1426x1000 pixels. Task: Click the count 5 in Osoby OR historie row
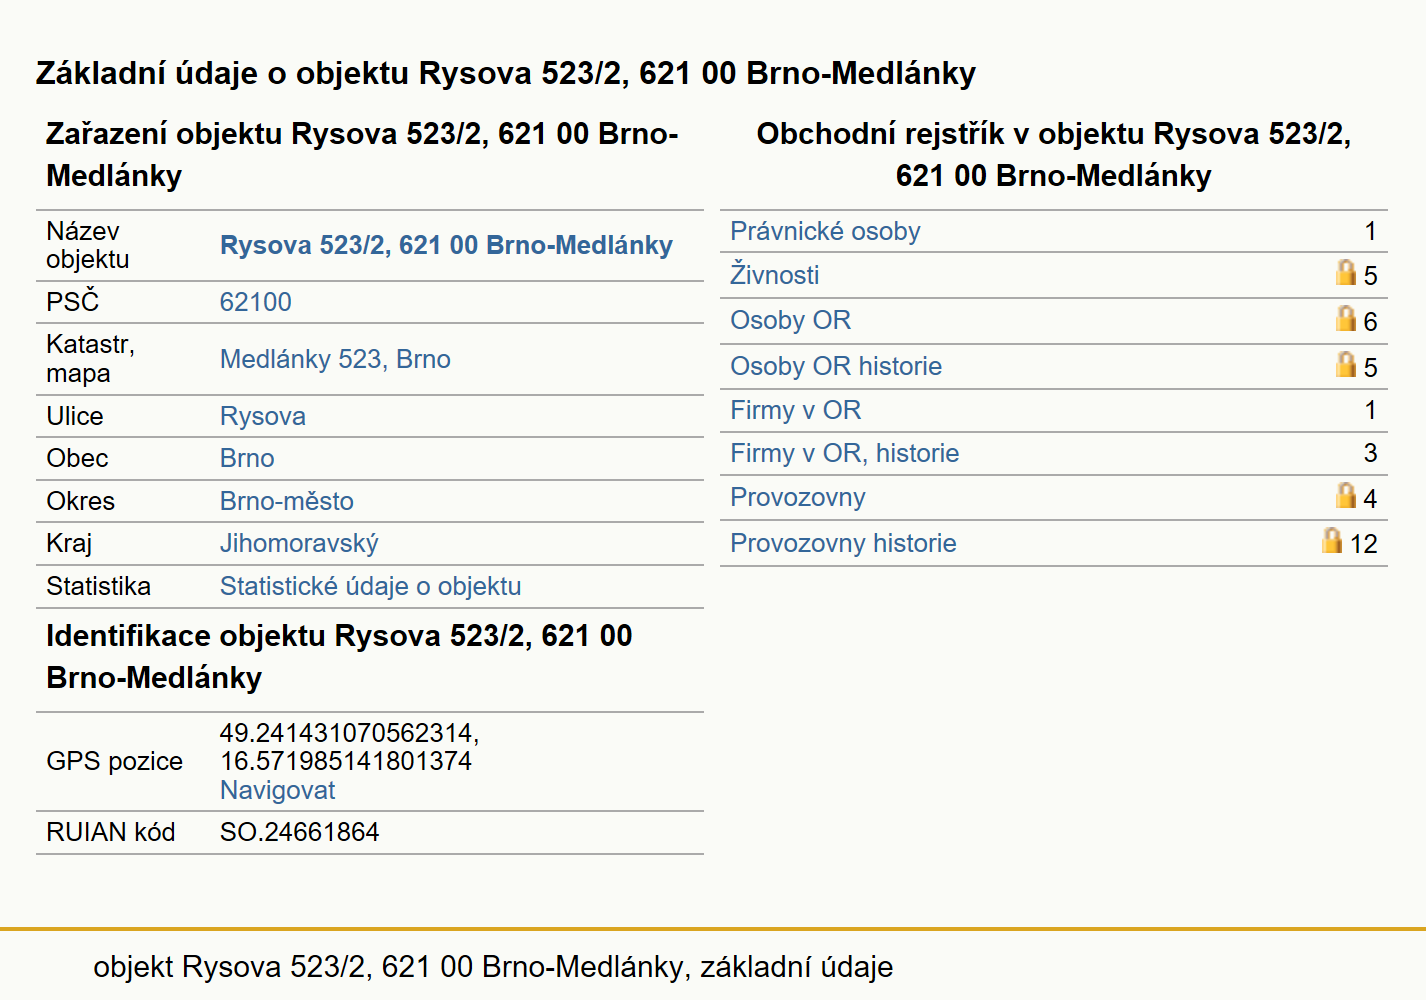1370,368
